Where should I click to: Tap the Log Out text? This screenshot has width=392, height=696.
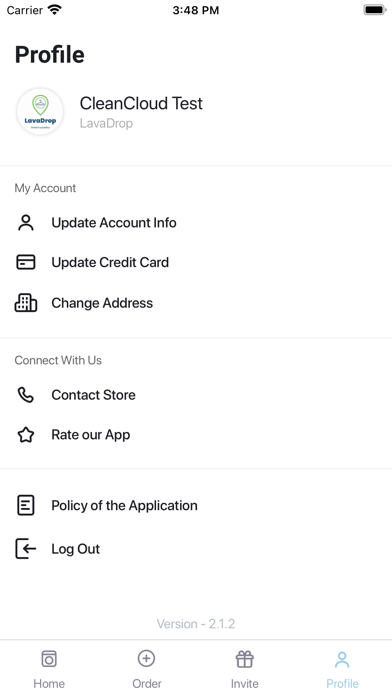[x=76, y=549]
